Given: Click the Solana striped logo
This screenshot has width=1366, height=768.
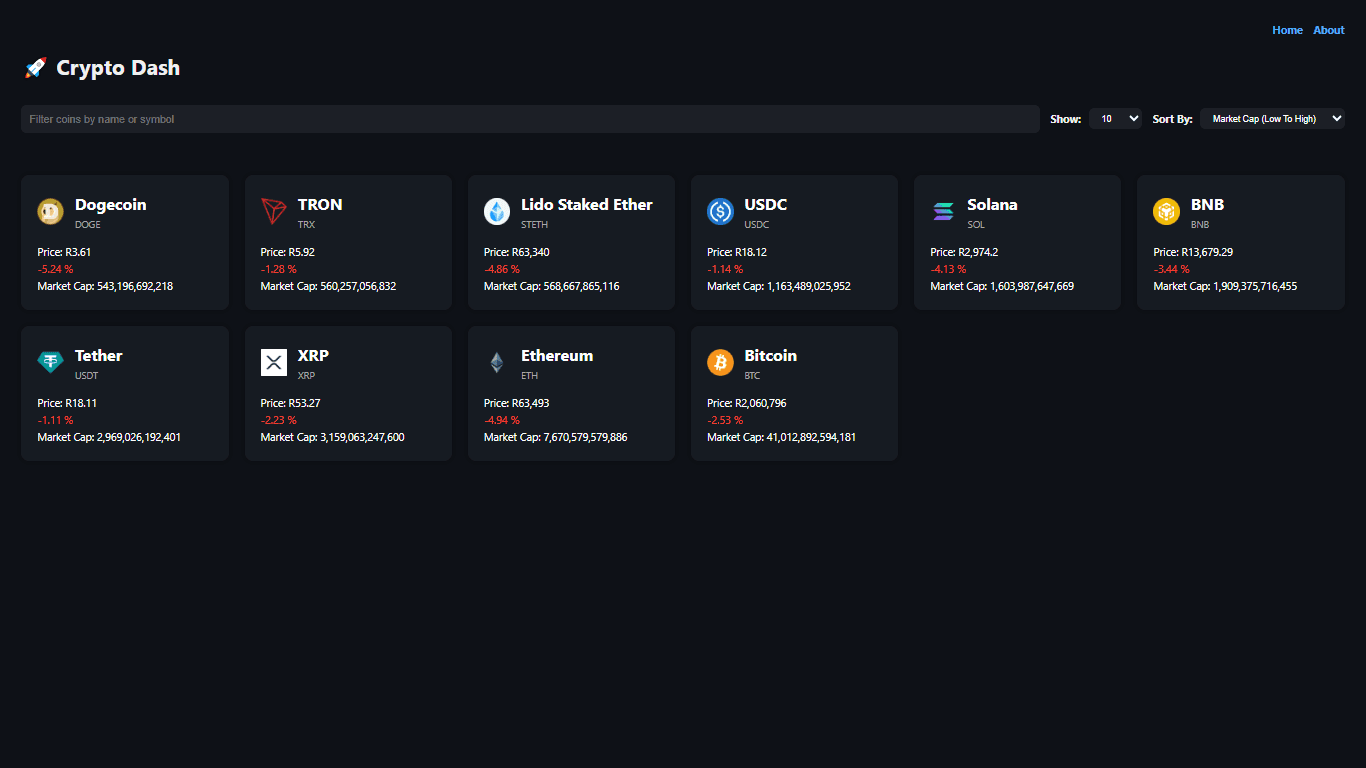Looking at the screenshot, I should (943, 211).
